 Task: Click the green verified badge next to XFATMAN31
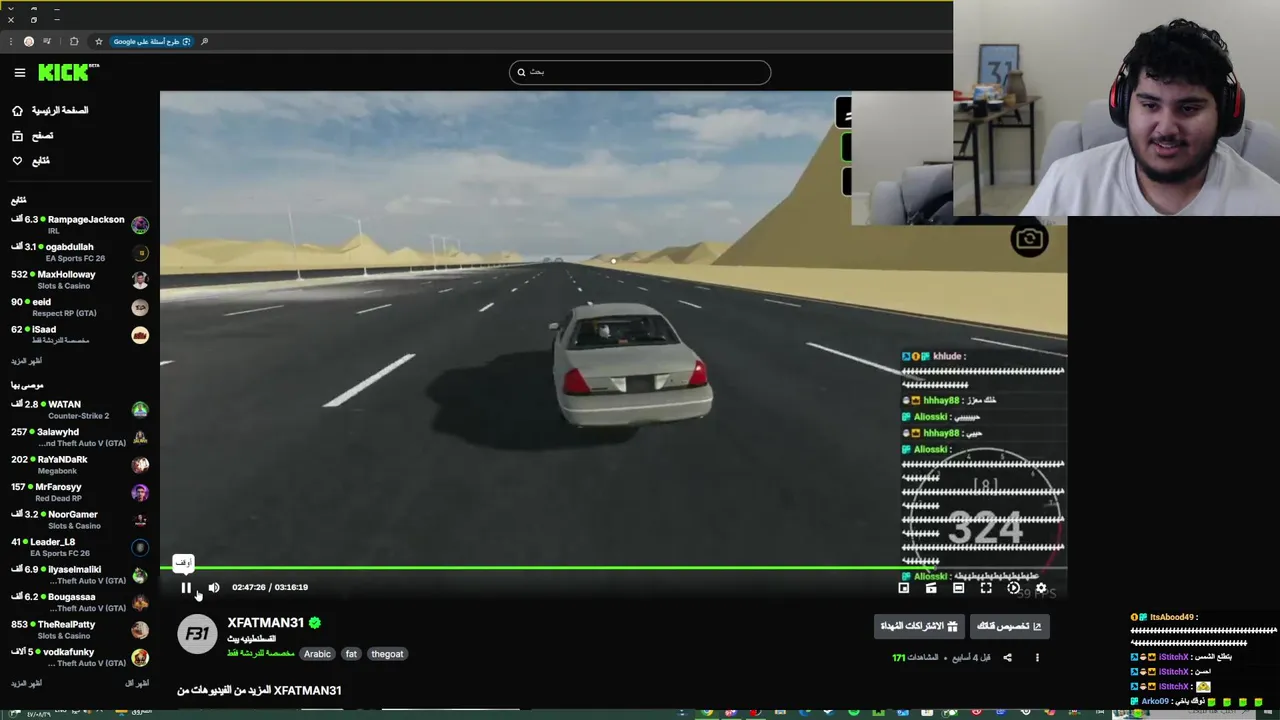click(315, 623)
